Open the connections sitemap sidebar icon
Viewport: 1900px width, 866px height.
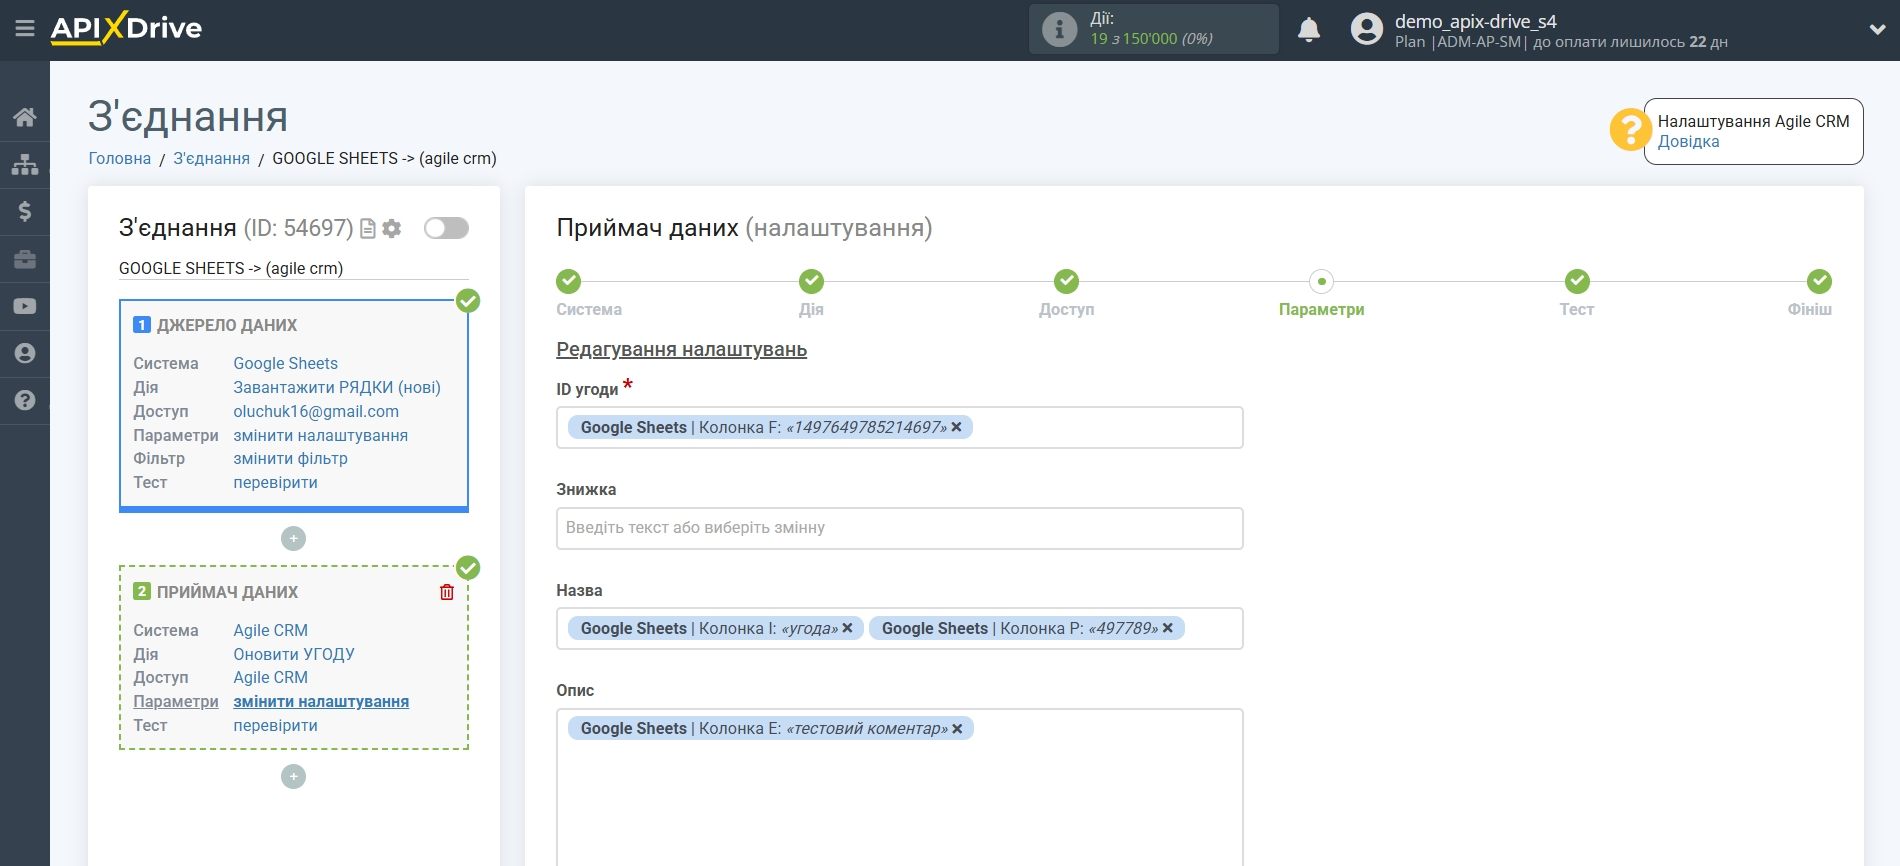pyautogui.click(x=25, y=164)
